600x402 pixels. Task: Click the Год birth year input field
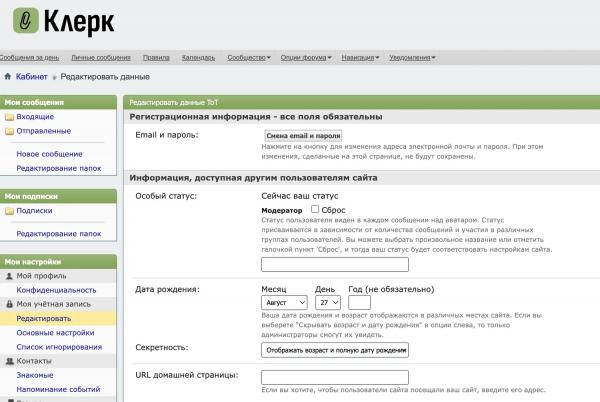click(359, 303)
